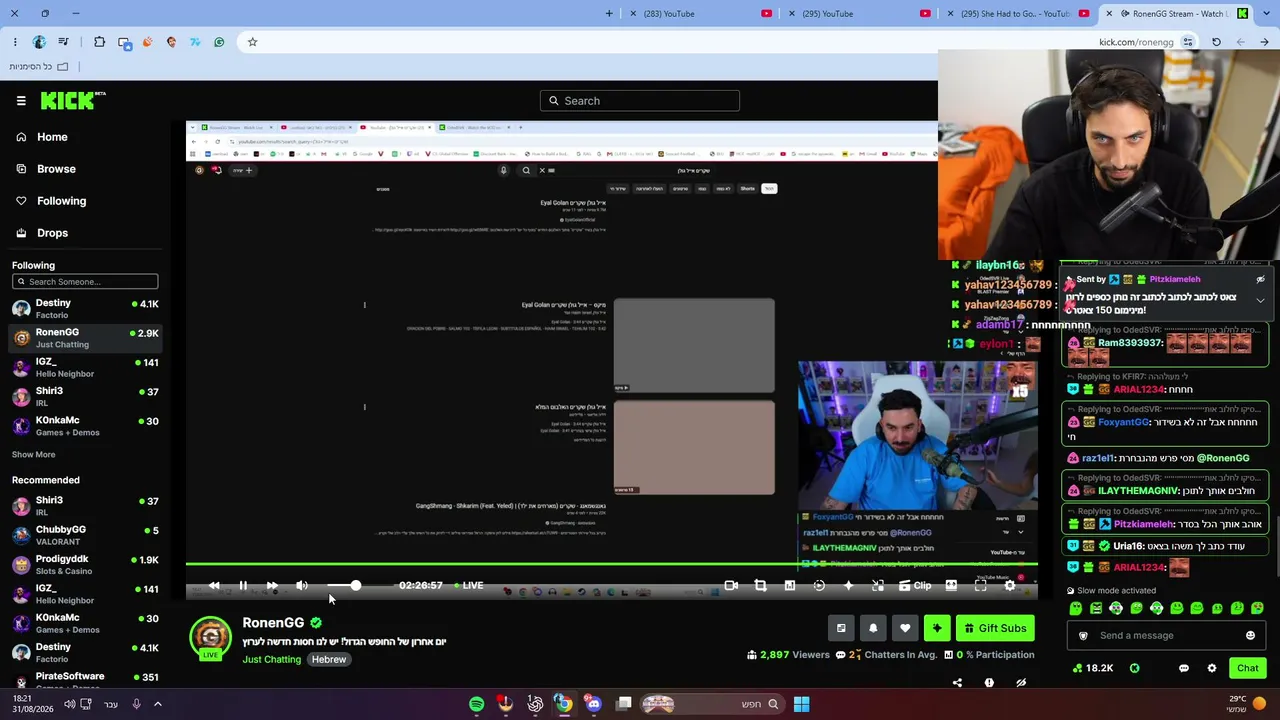Viewport: 1280px width, 720px height.
Task: Collapse the pinned message chevron
Action: [1260, 301]
